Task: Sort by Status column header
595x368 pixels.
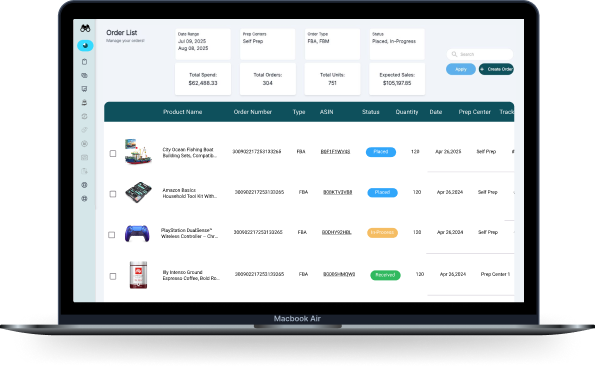Action: (x=371, y=112)
